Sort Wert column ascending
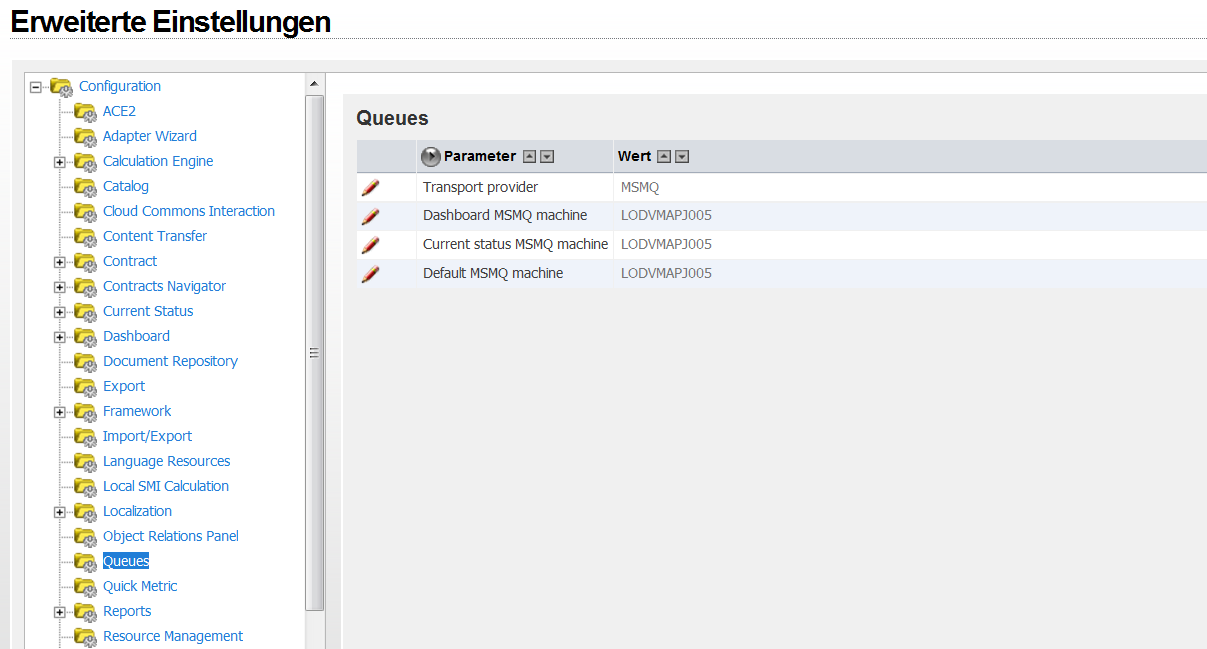Image resolution: width=1207 pixels, height=649 pixels. tap(664, 157)
